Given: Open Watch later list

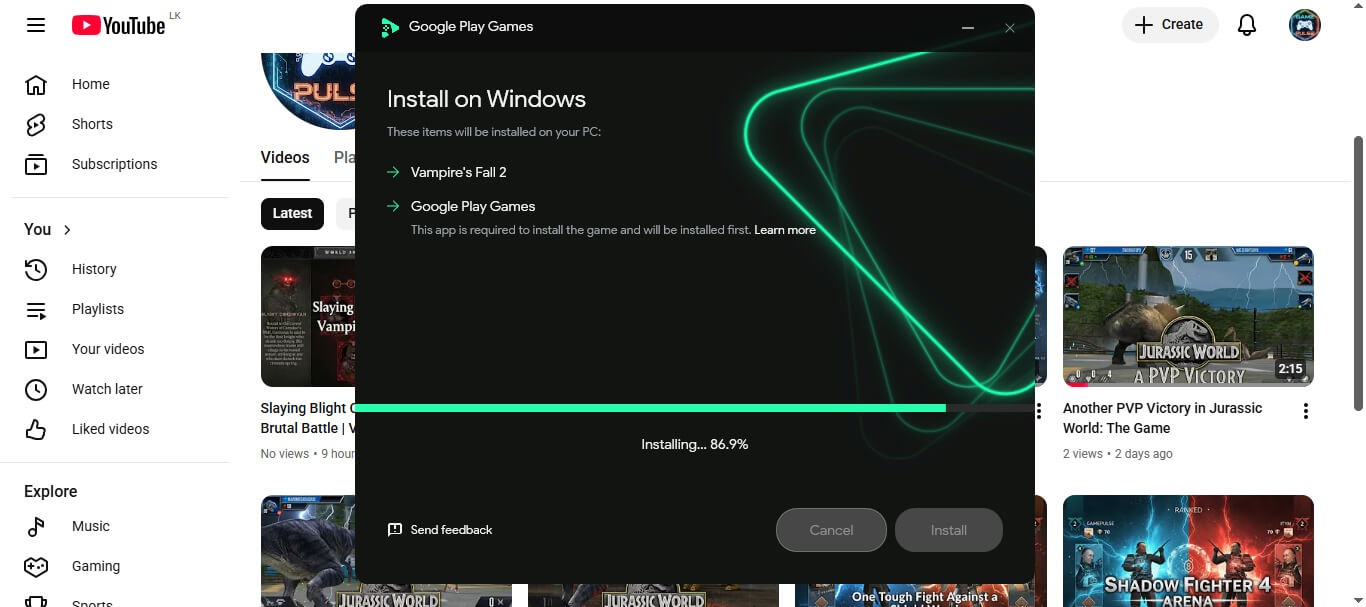Looking at the screenshot, I should click(107, 389).
